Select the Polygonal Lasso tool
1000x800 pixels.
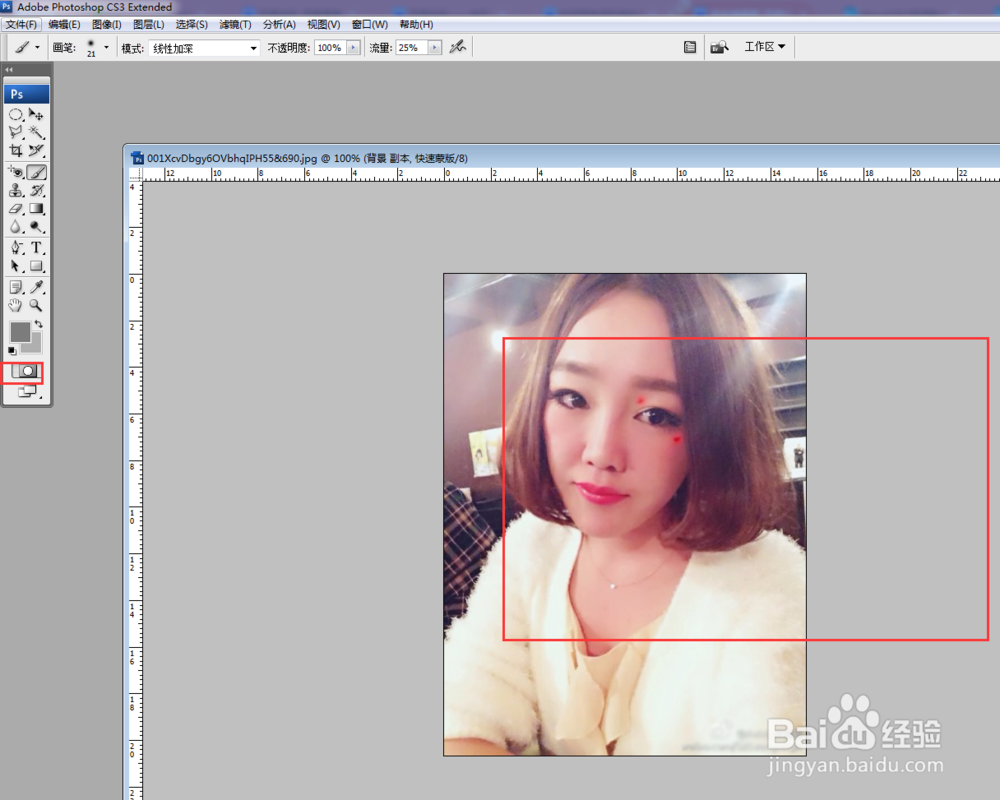tap(16, 133)
